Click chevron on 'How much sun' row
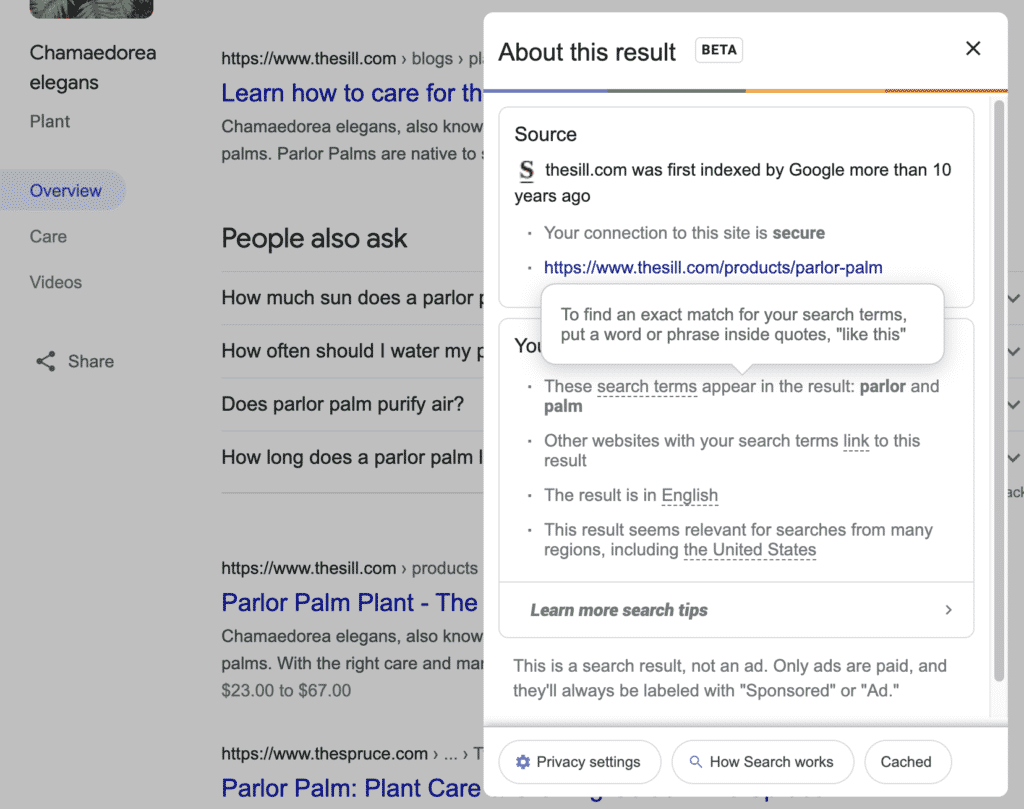Viewport: 1024px width, 809px height. coord(1014,298)
